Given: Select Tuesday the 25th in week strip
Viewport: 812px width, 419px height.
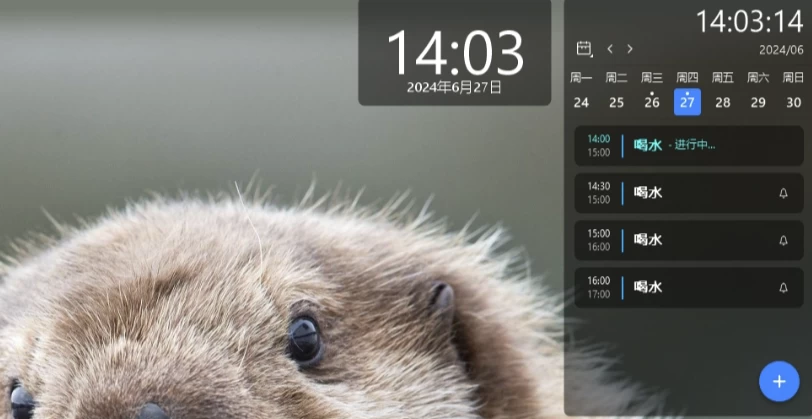Looking at the screenshot, I should [x=616, y=102].
